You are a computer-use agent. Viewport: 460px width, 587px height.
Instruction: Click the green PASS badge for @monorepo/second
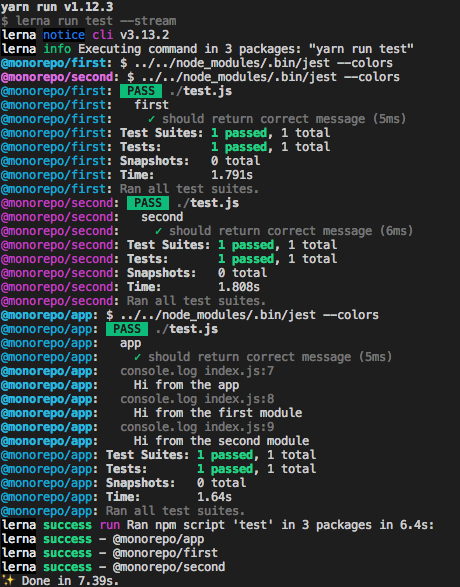pyautogui.click(x=148, y=203)
